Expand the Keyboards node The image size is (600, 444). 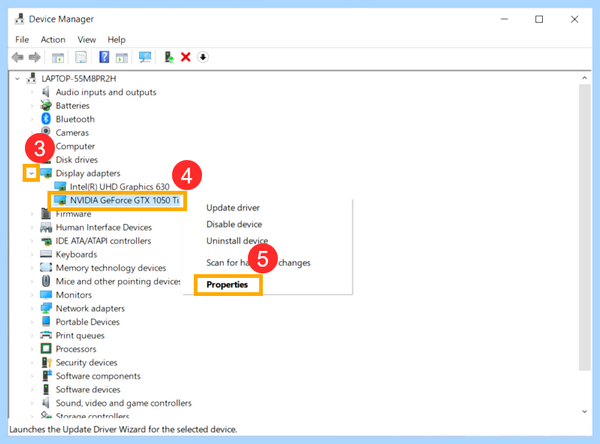pos(32,255)
